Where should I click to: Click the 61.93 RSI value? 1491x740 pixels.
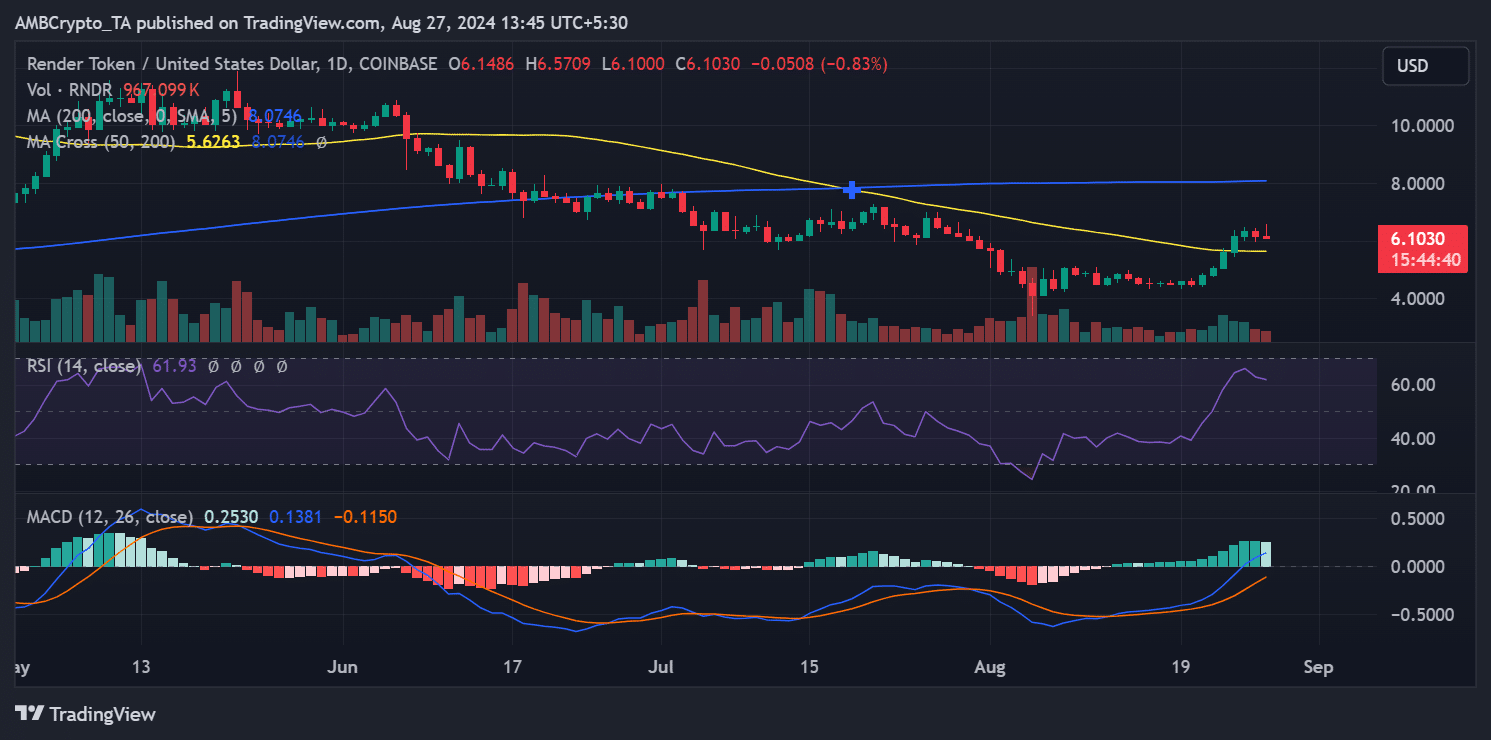point(173,367)
